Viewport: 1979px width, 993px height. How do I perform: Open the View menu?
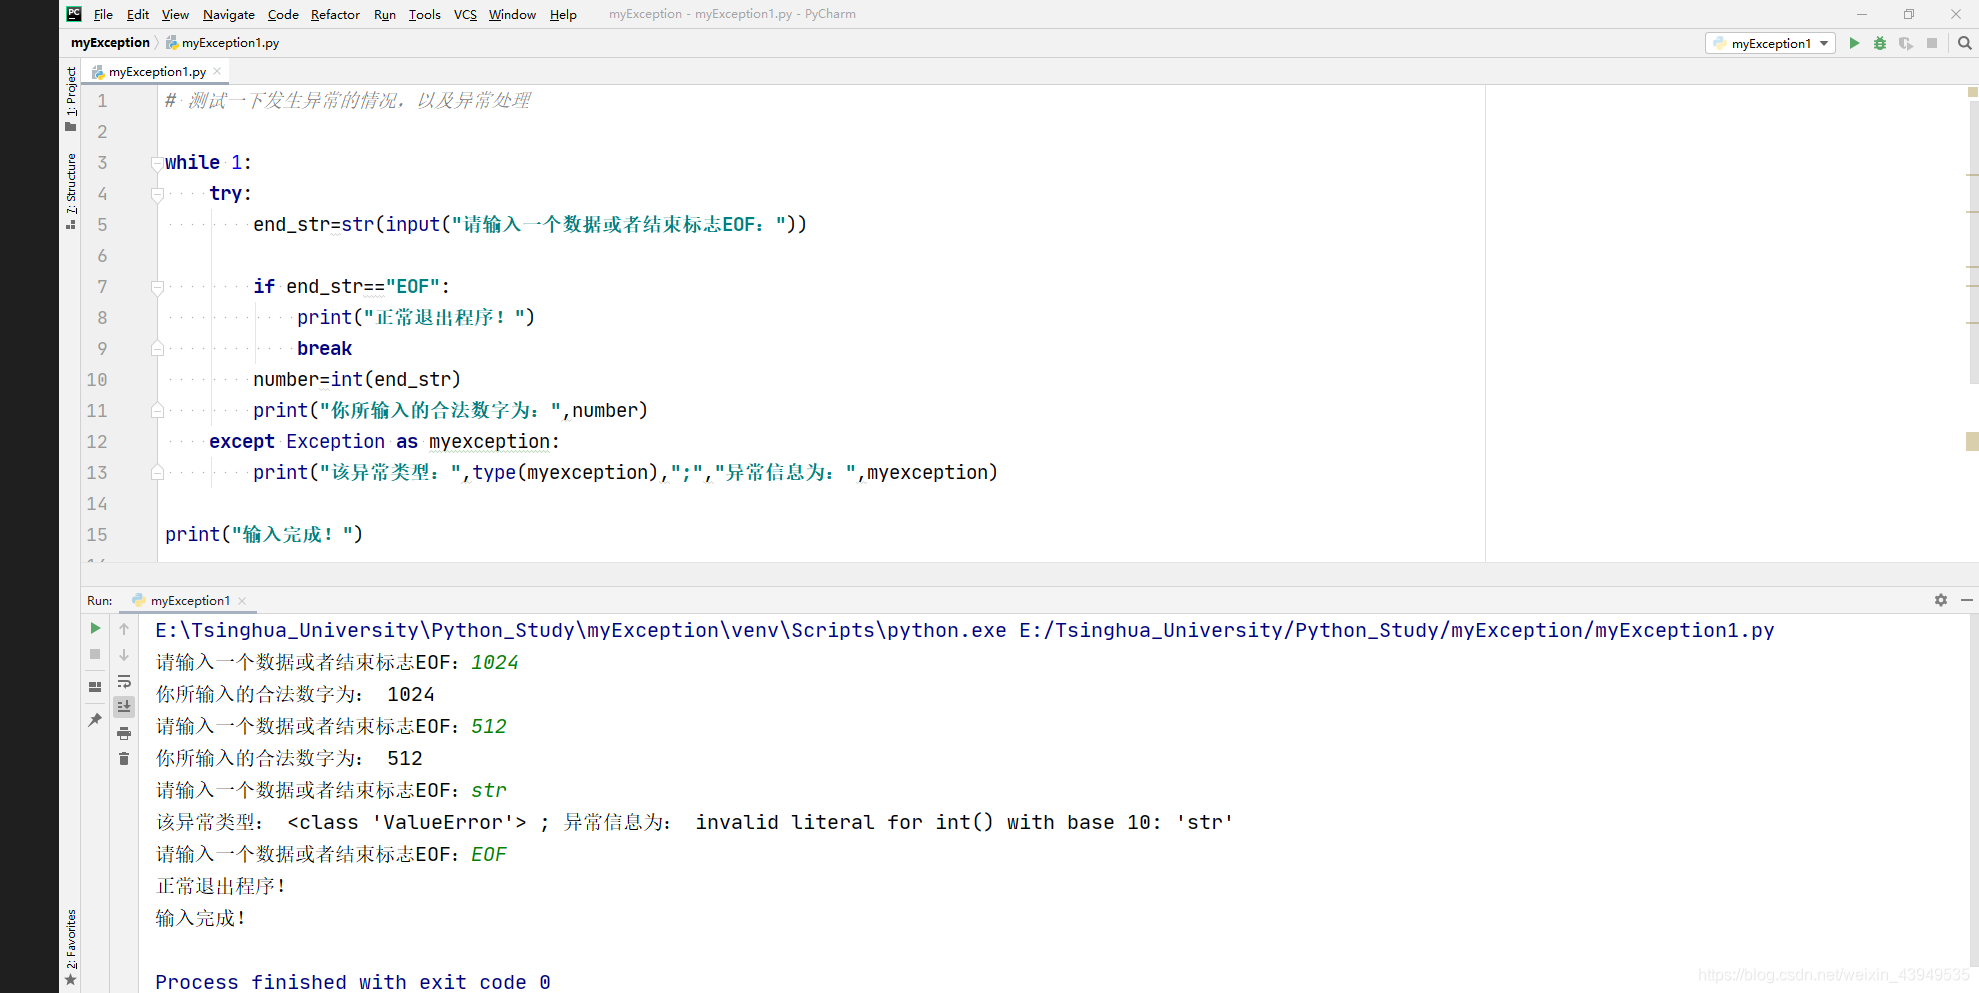tap(175, 14)
